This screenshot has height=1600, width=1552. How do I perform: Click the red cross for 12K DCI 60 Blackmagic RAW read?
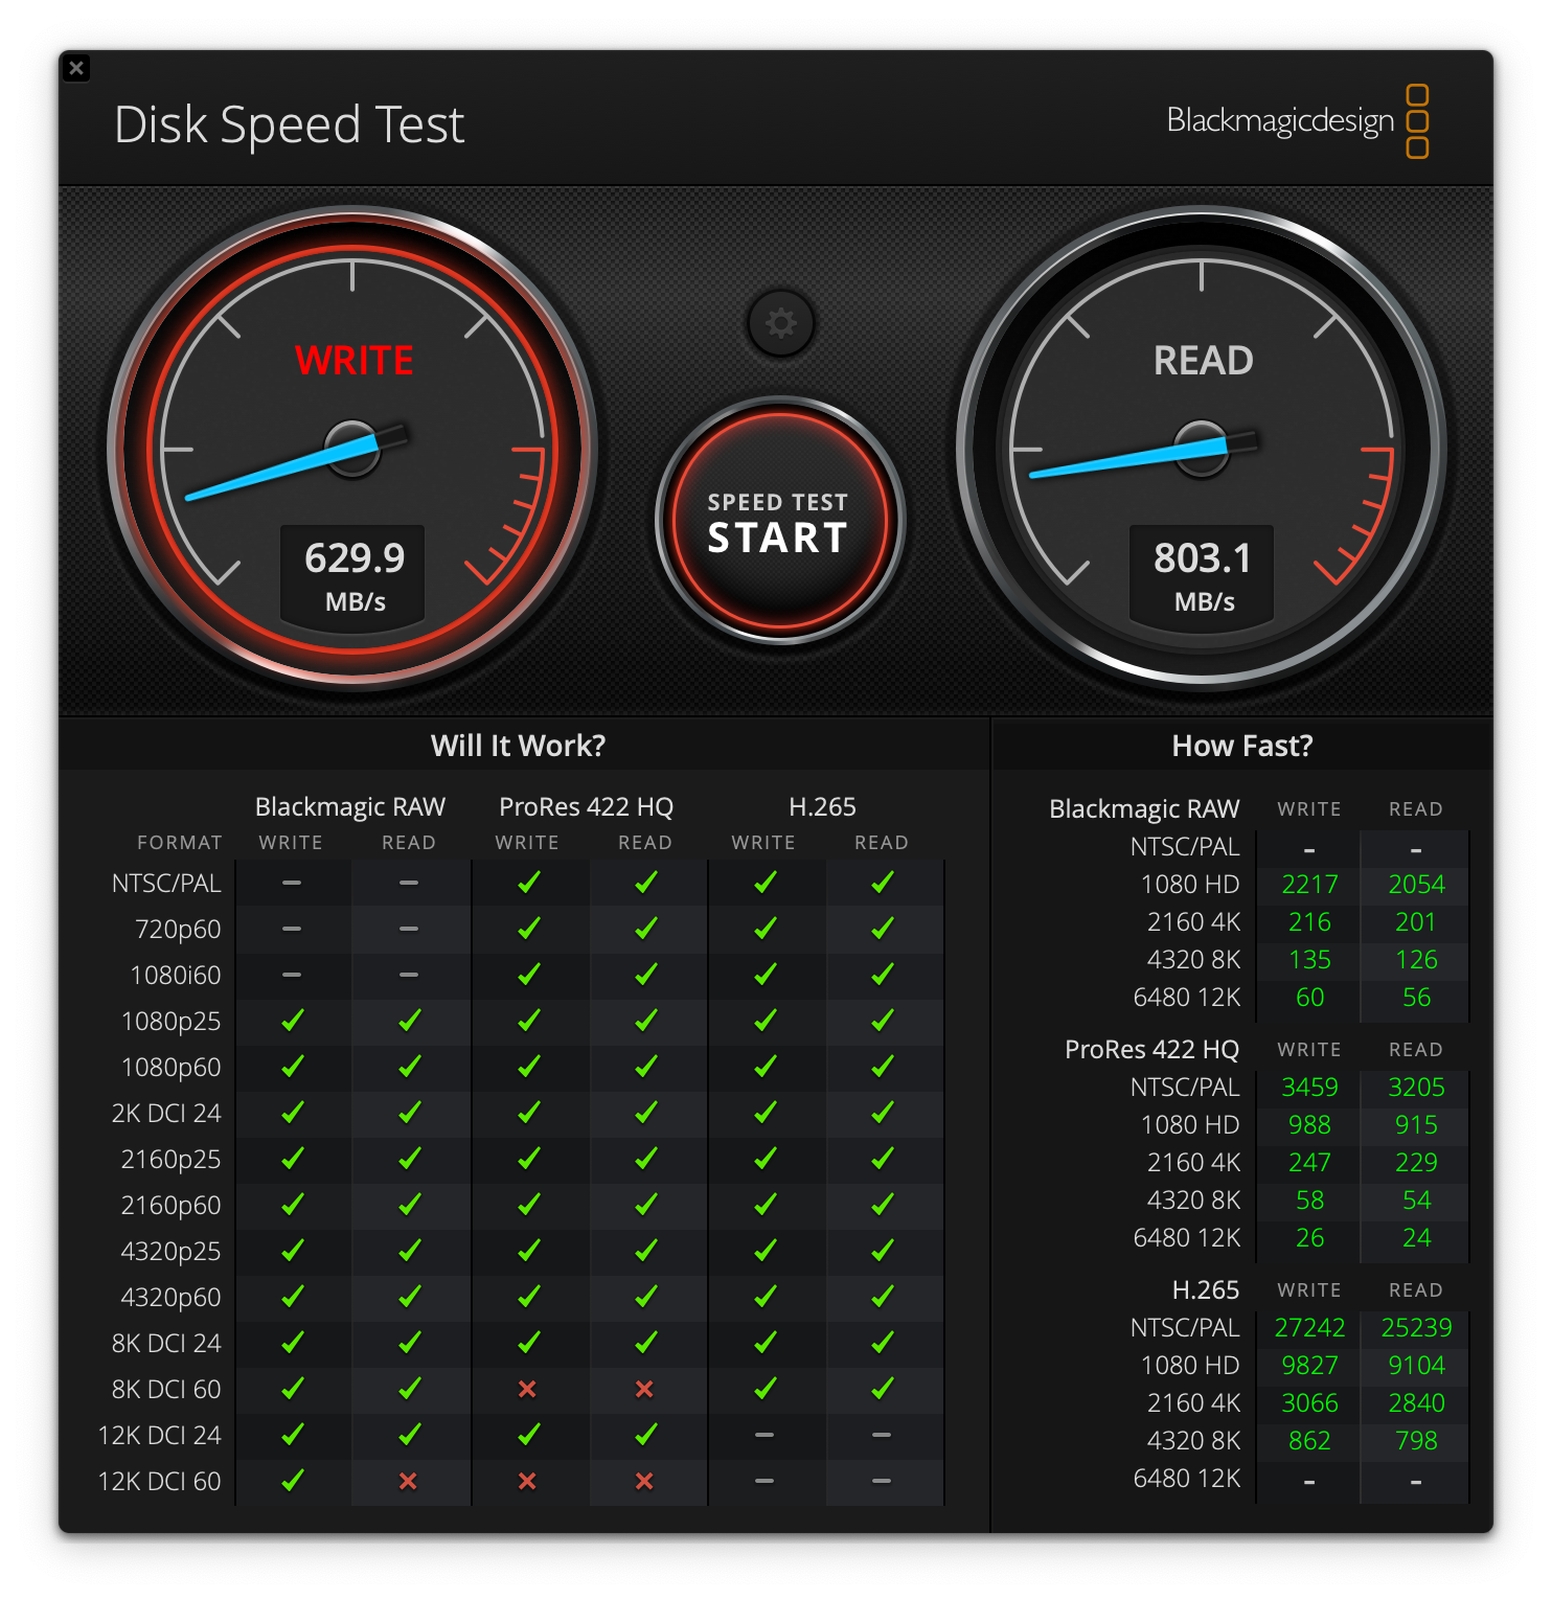(408, 1481)
